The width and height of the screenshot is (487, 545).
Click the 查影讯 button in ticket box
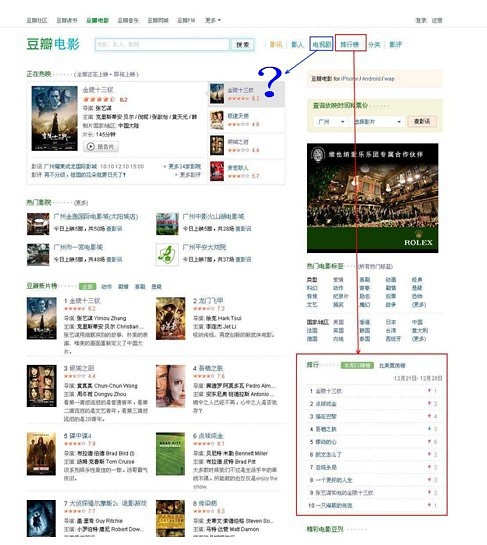coord(422,121)
